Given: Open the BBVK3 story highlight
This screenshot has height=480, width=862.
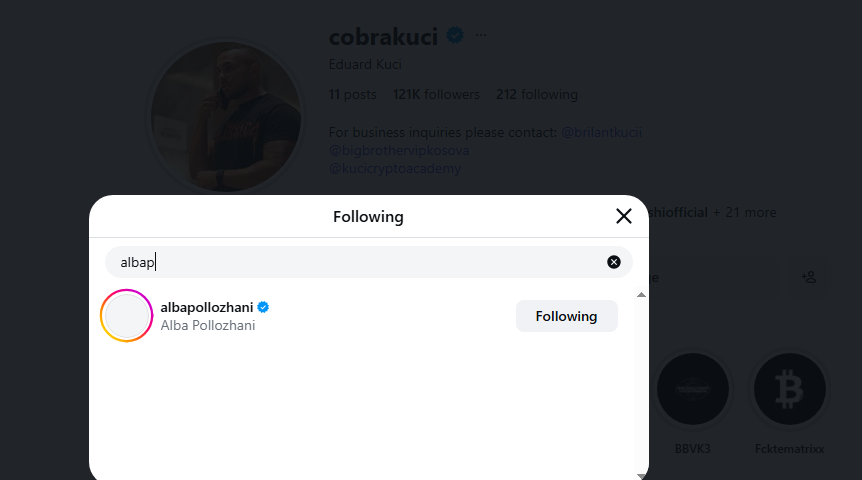Looking at the screenshot, I should (x=691, y=389).
